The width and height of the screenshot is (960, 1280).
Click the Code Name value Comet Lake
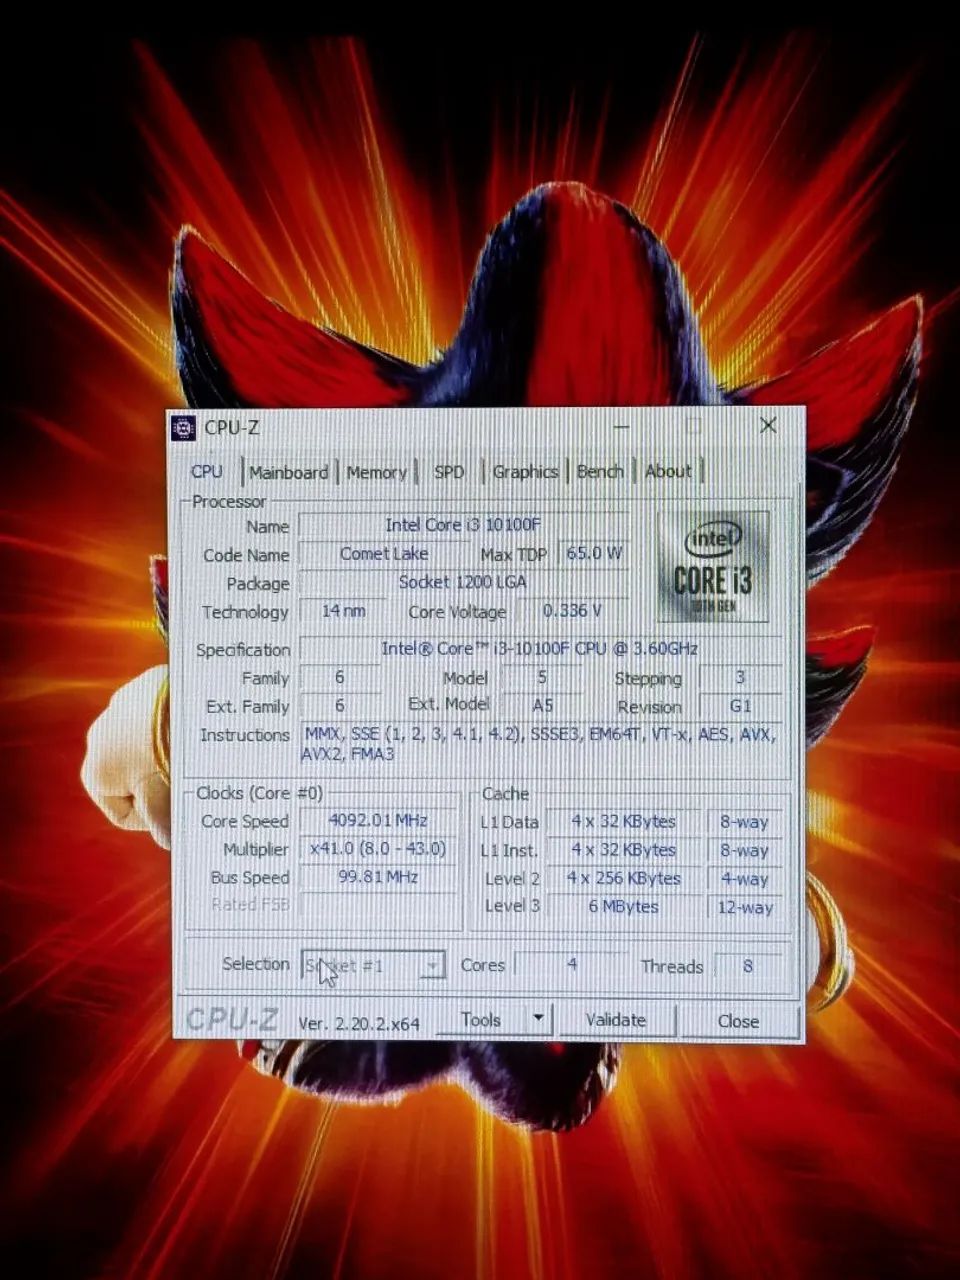384,553
